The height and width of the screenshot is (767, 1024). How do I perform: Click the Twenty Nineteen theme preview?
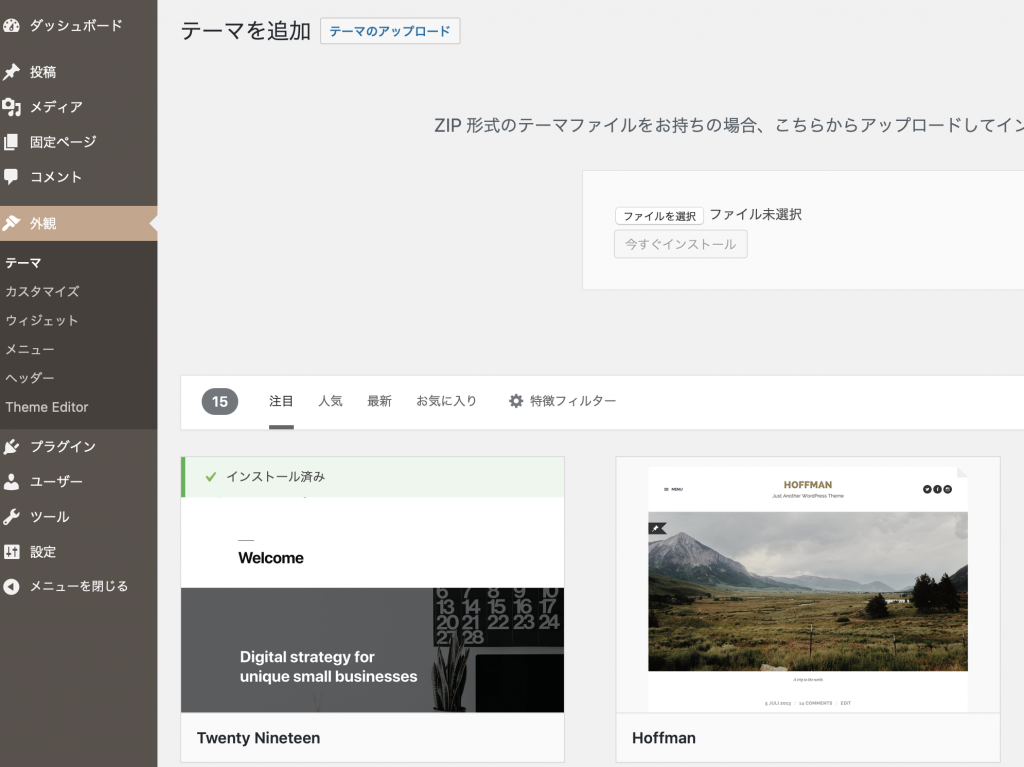tap(372, 604)
